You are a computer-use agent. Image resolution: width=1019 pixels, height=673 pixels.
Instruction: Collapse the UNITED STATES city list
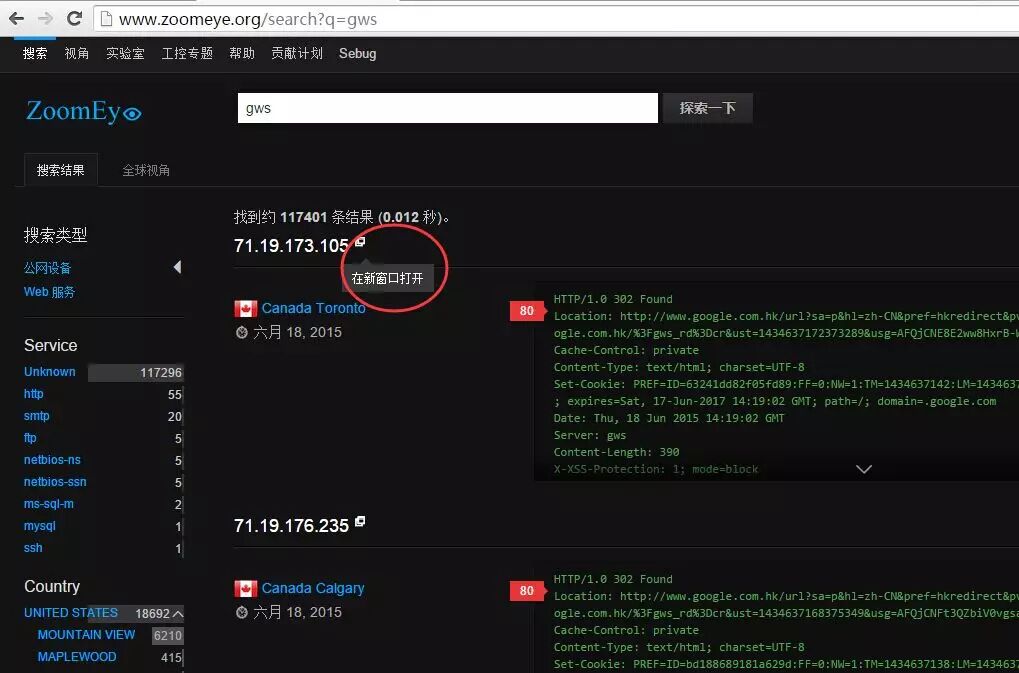[178, 613]
